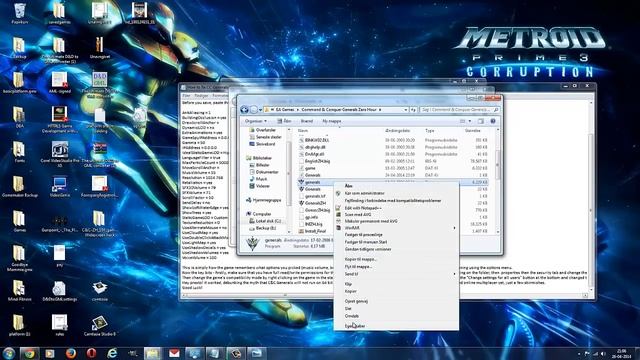
Task: Choose Omdøb in context menu
Action: pyautogui.click(x=396, y=316)
